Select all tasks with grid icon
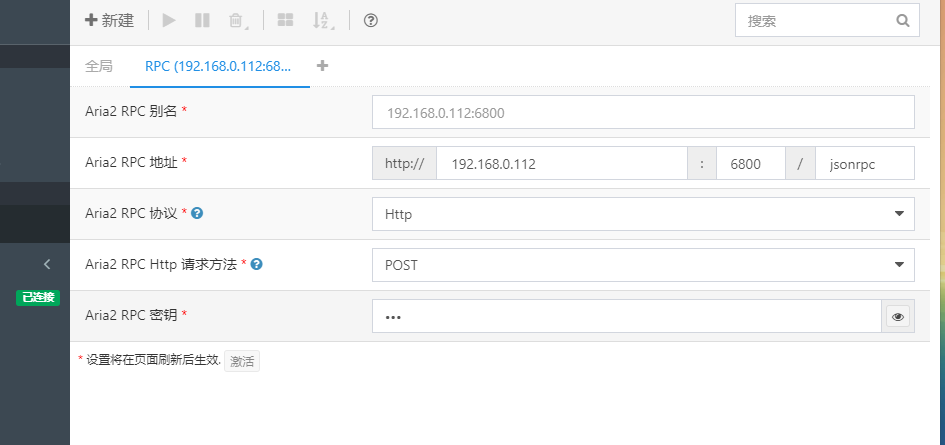Image resolution: width=945 pixels, height=445 pixels. coord(285,21)
